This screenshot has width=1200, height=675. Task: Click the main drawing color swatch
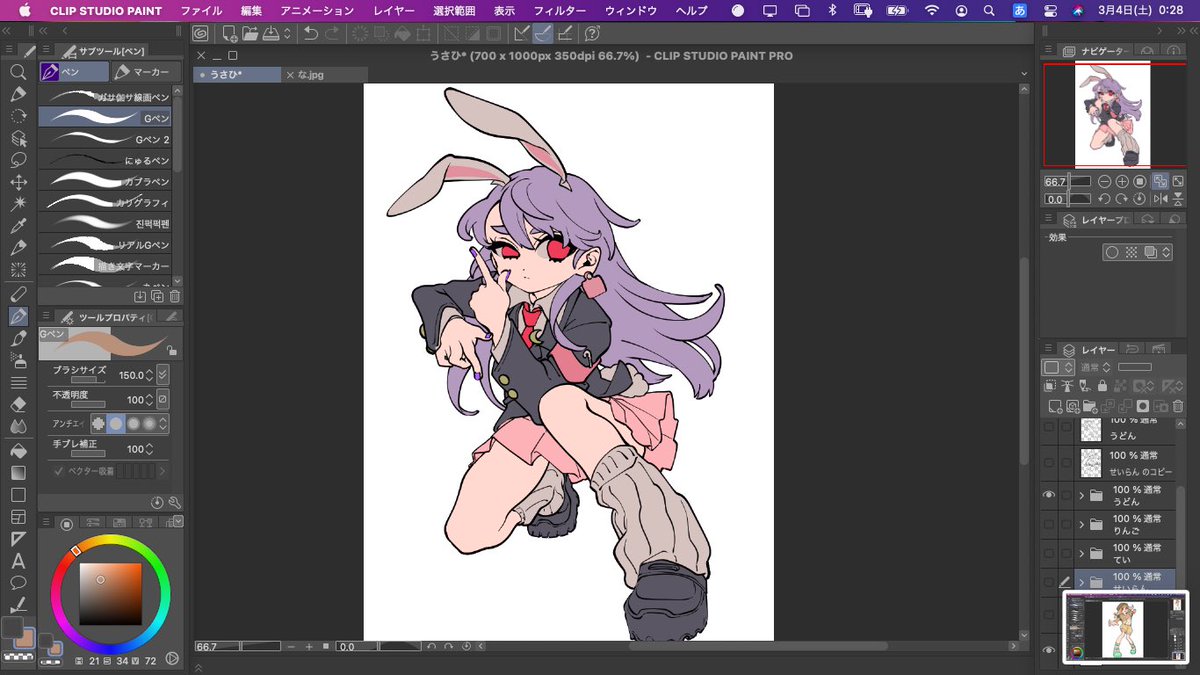[x=13, y=628]
